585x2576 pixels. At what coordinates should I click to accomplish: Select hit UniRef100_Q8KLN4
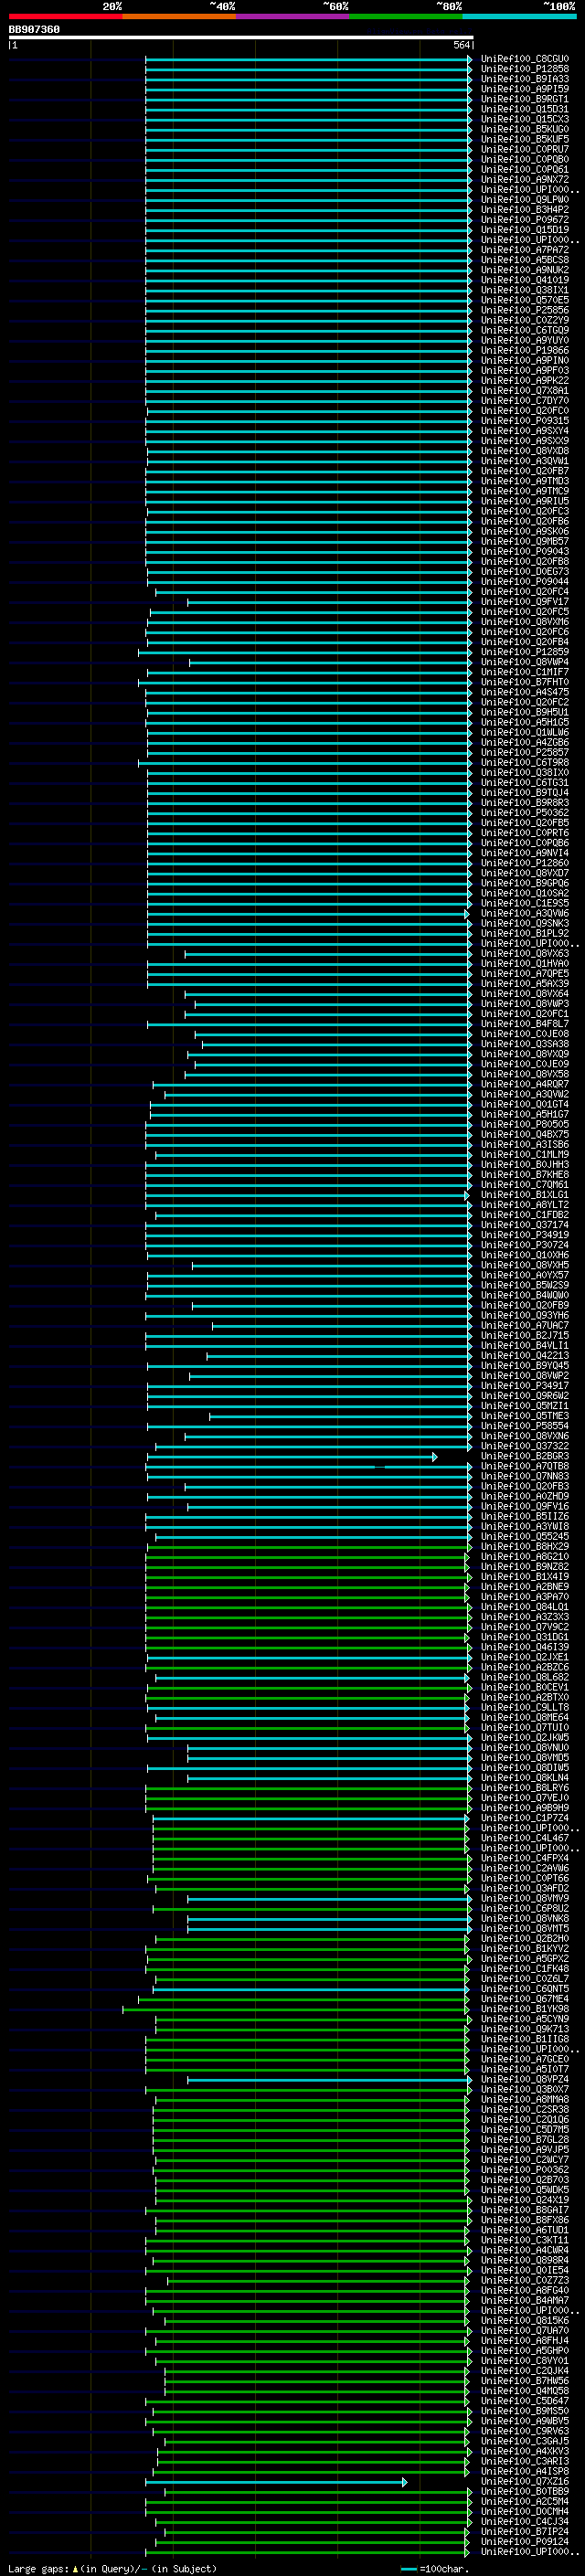[524, 1778]
